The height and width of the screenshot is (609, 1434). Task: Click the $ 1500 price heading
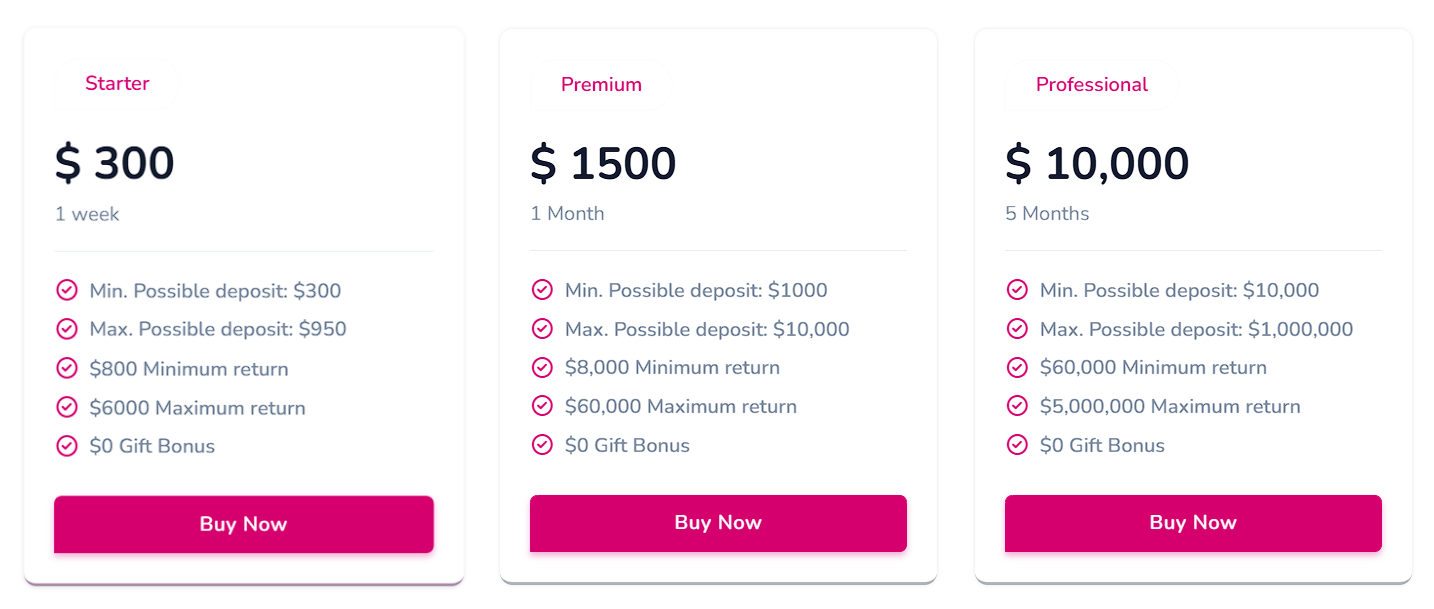pos(603,163)
